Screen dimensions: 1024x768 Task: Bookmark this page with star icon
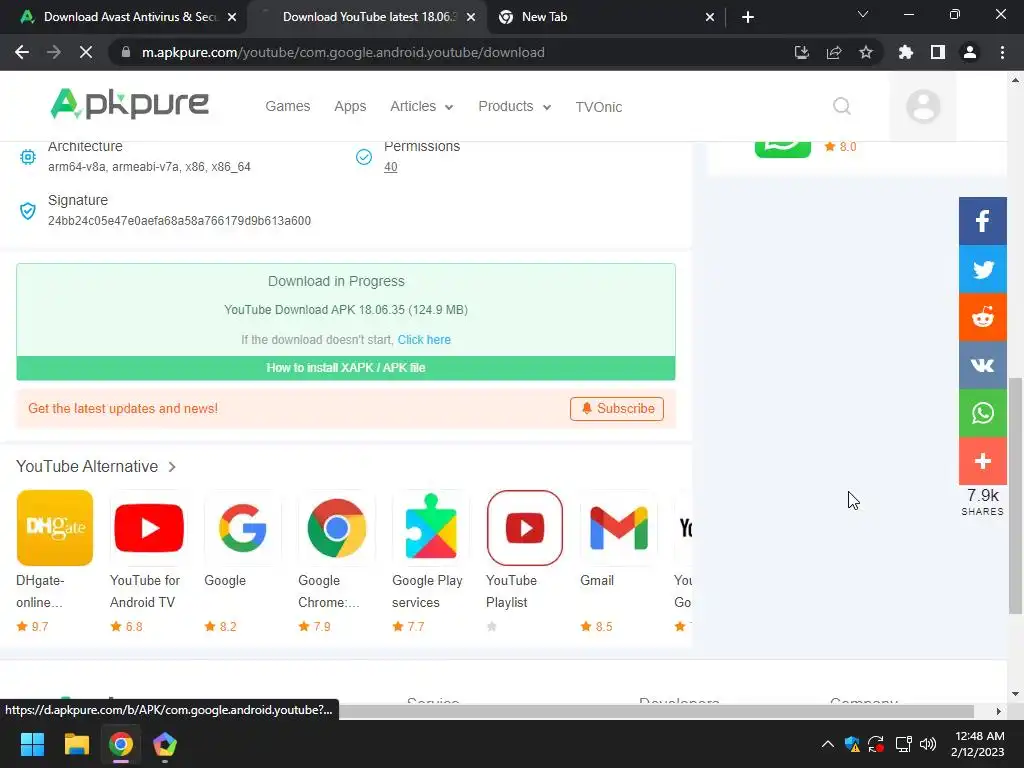[x=865, y=52]
